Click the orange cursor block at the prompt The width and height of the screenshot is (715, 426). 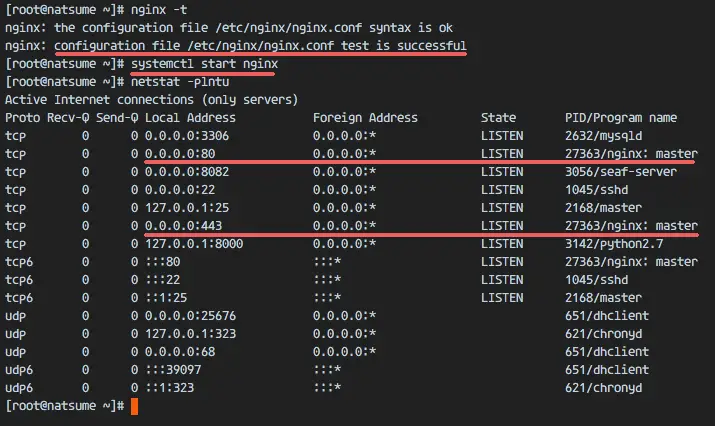point(134,406)
